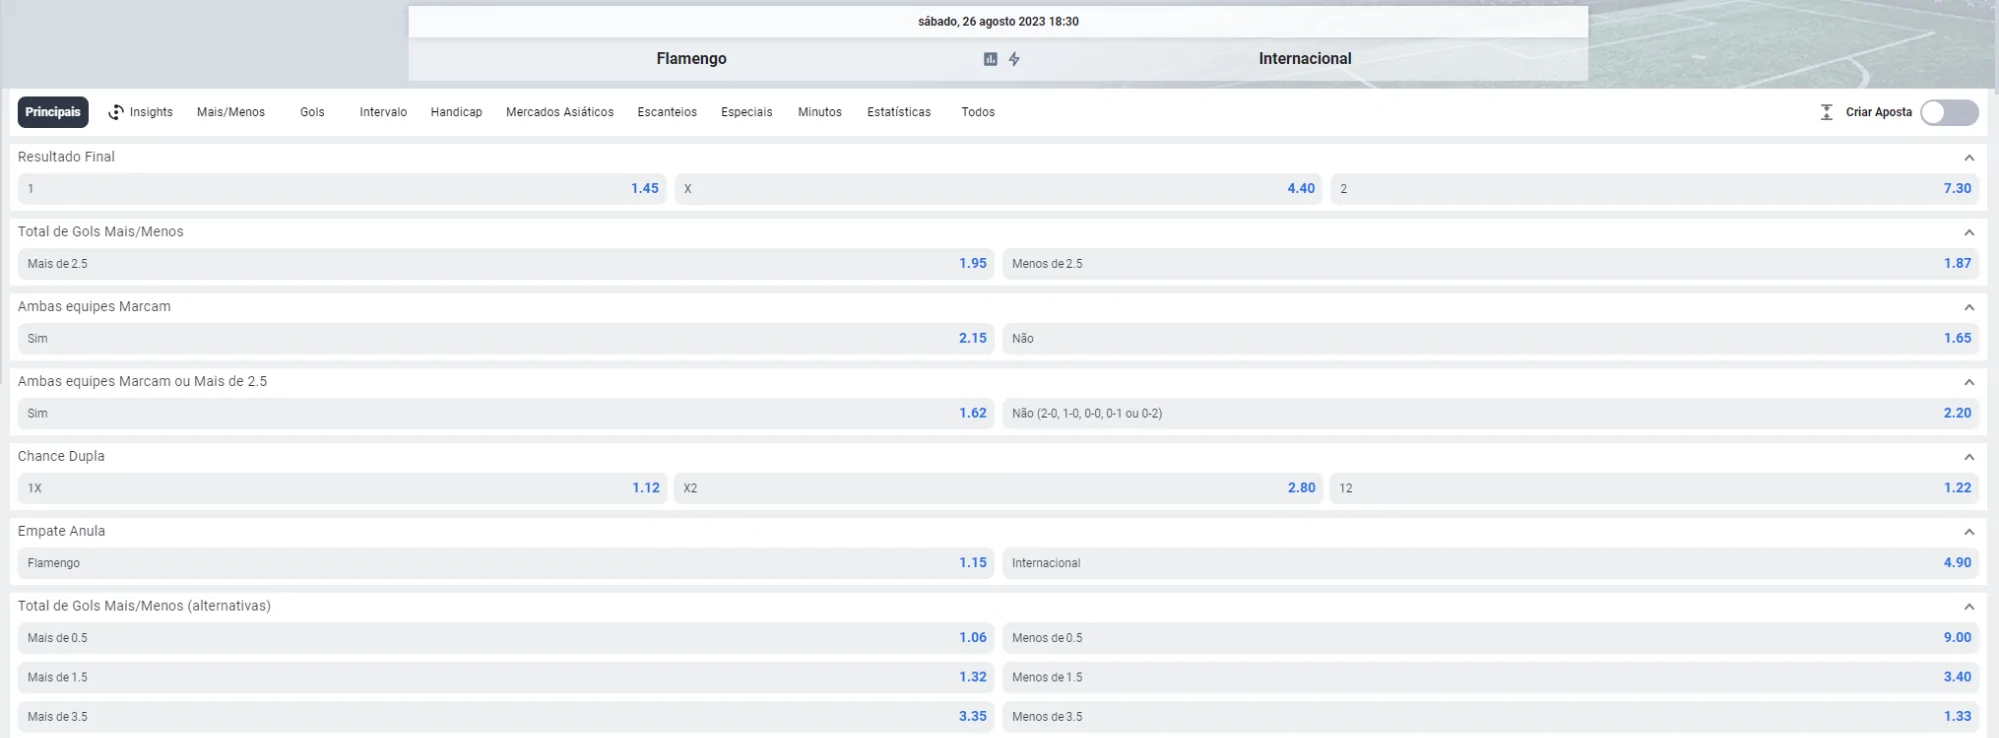
Task: Toggle the Criar Aposta switch
Action: 1949,112
